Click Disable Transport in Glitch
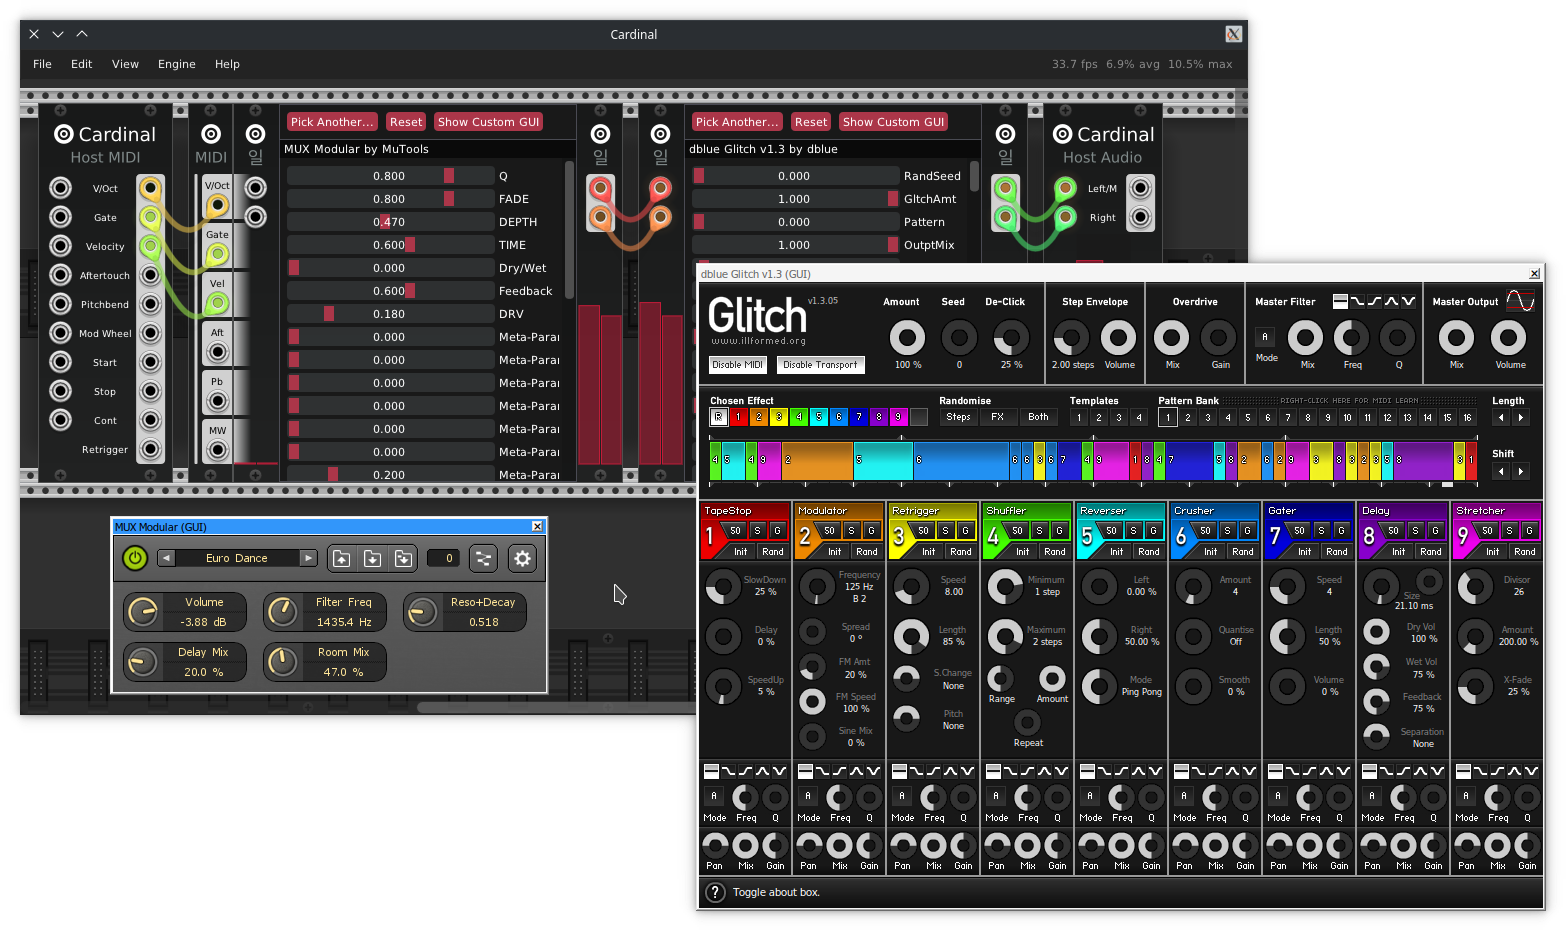 pyautogui.click(x=820, y=365)
